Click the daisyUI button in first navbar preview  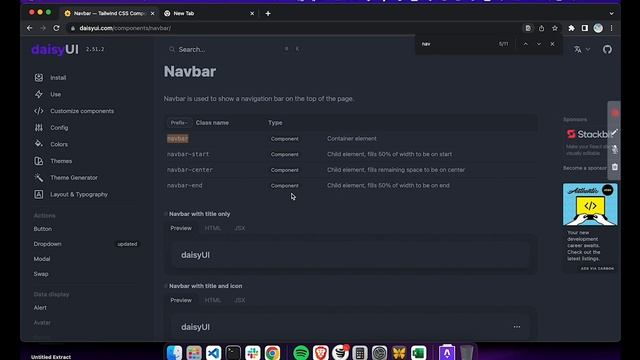(x=195, y=255)
